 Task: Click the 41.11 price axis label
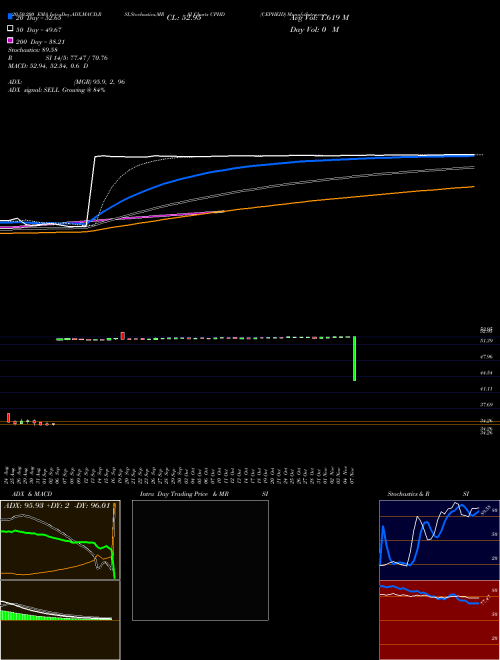486,389
